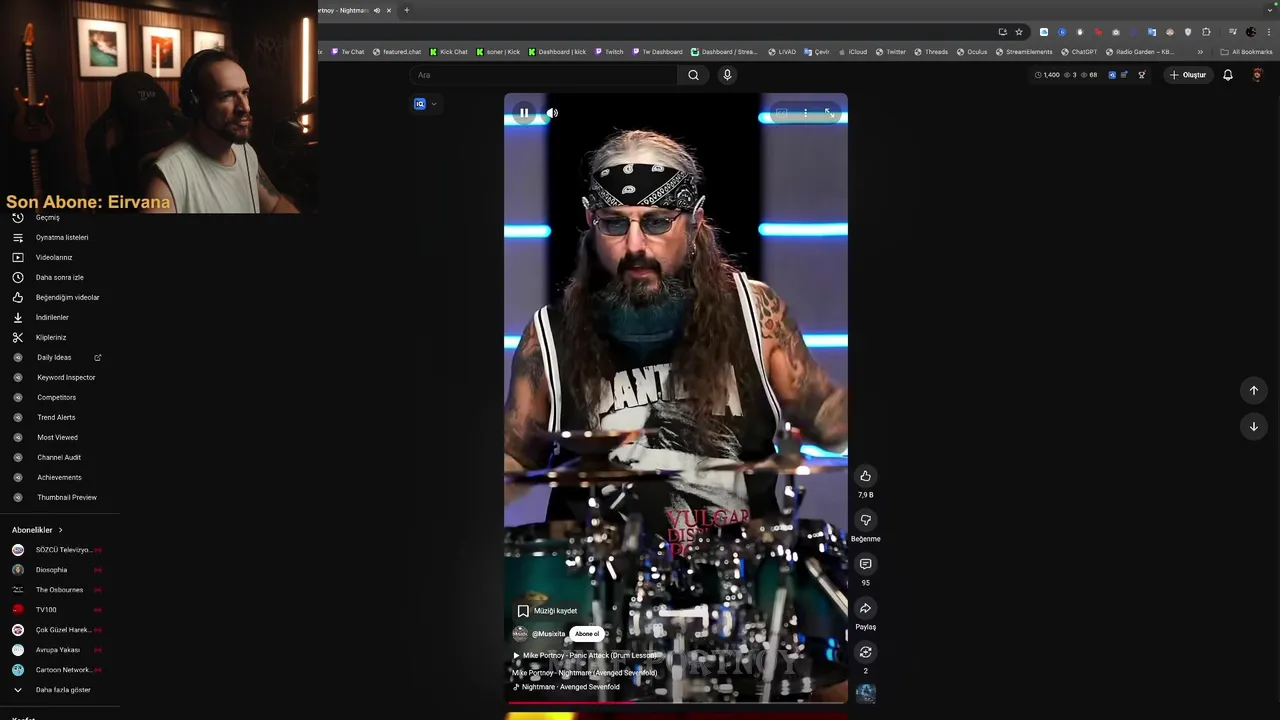Open Daha sonra izle
Image resolution: width=1280 pixels, height=720 pixels.
[60, 278]
